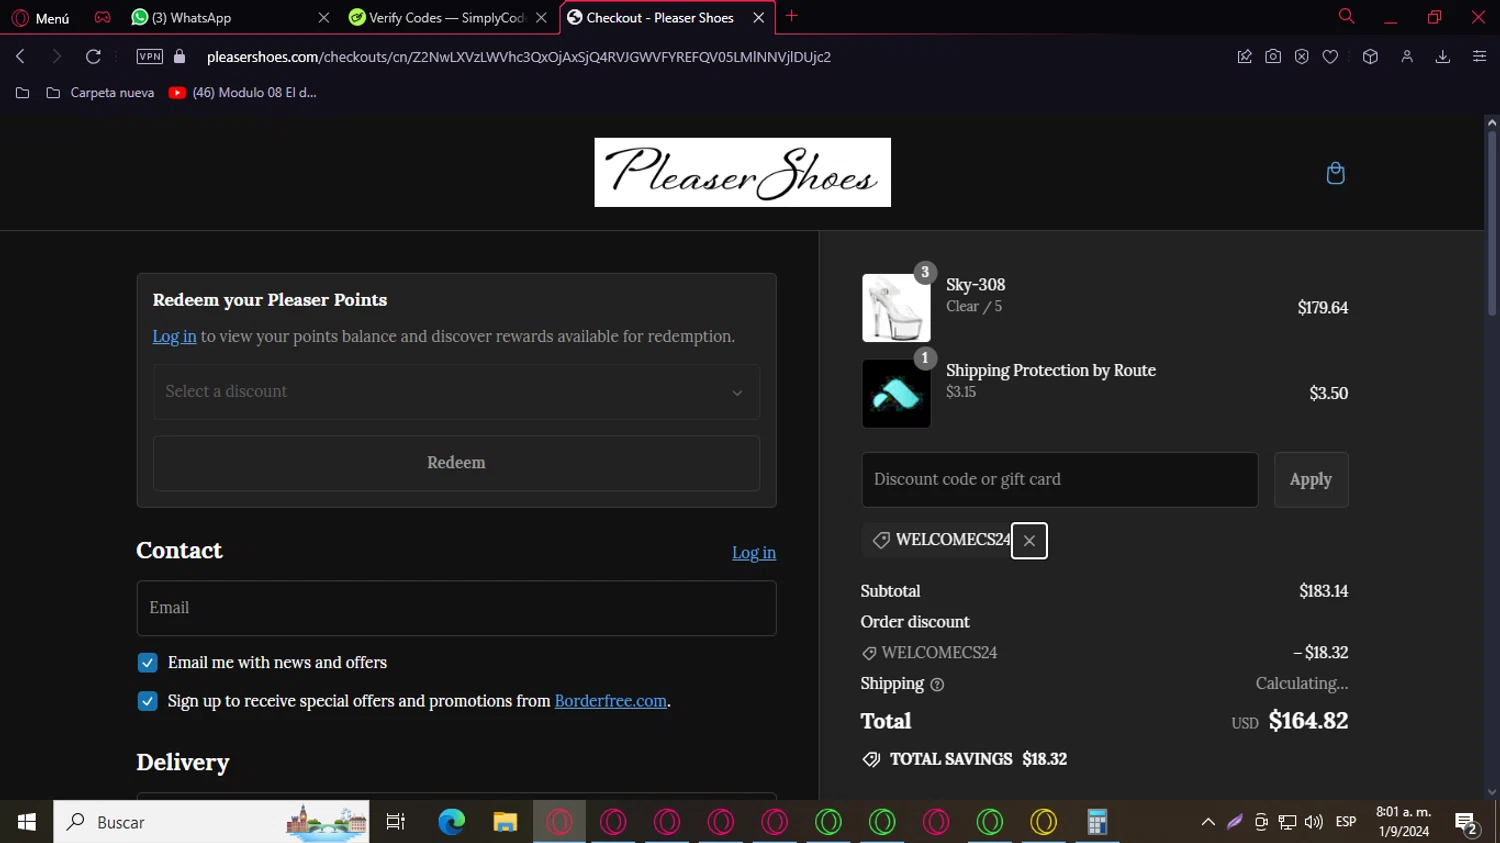Open the shopping bag cart icon

1335,173
